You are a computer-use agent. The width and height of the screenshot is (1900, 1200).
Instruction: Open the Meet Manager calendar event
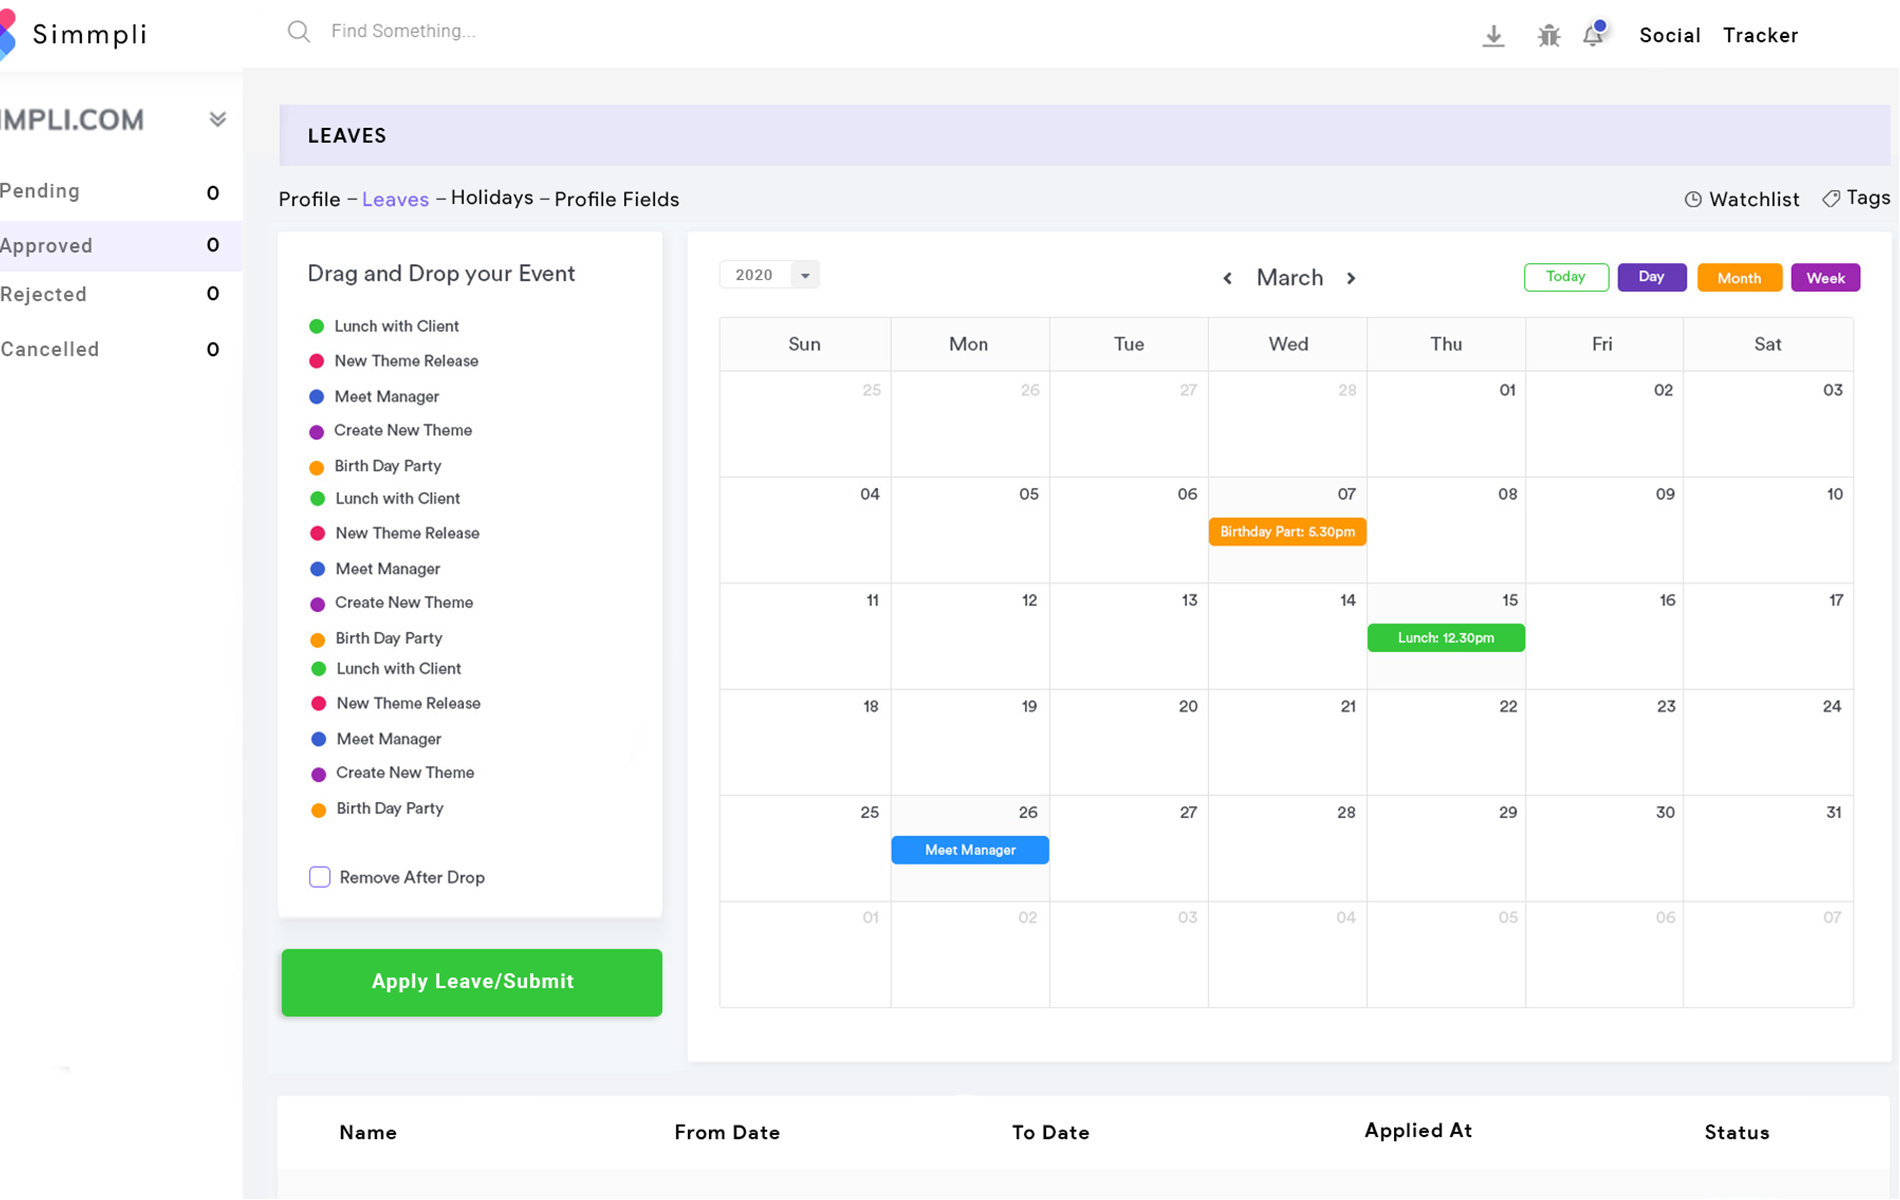click(x=969, y=850)
